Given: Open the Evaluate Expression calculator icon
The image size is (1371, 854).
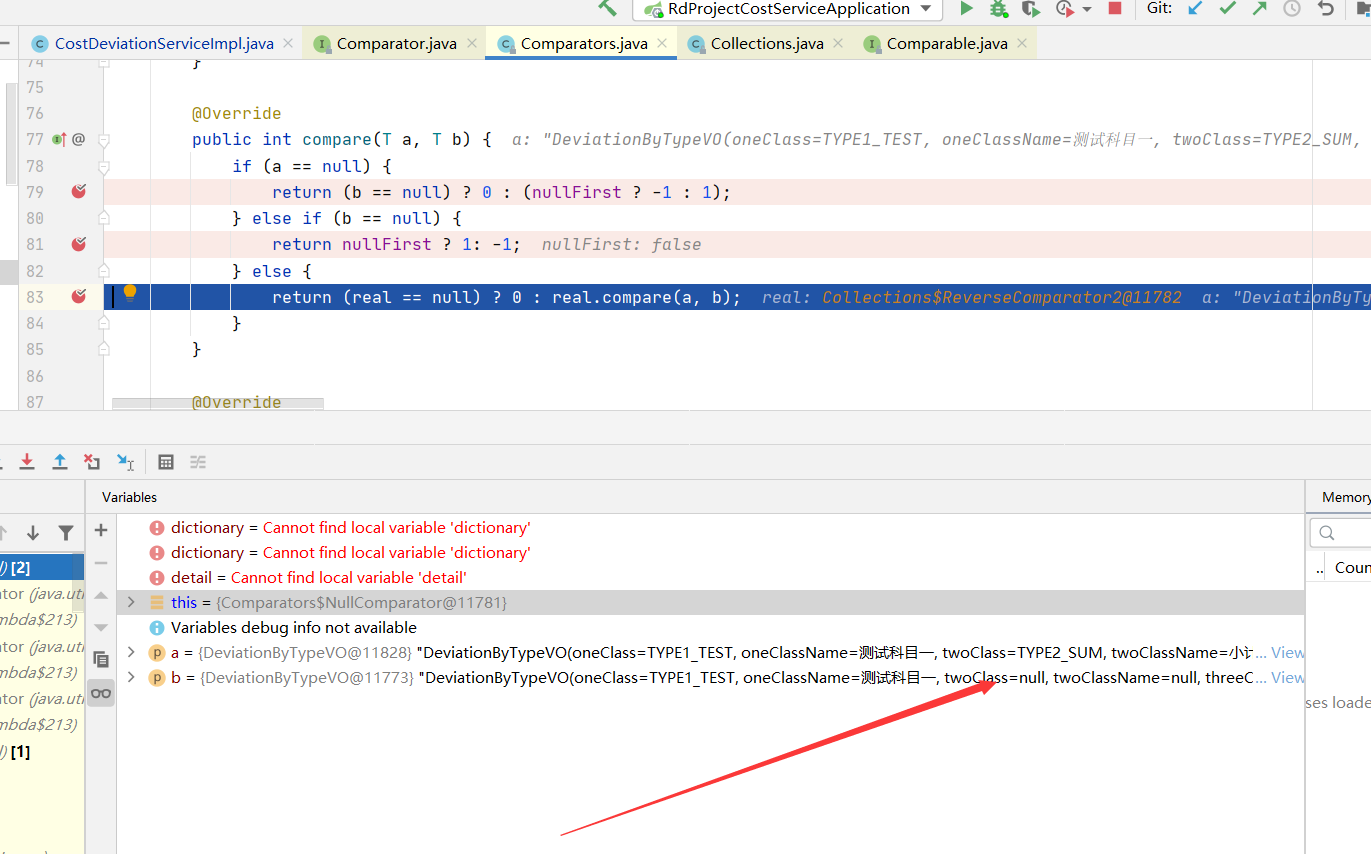Looking at the screenshot, I should coord(166,461).
